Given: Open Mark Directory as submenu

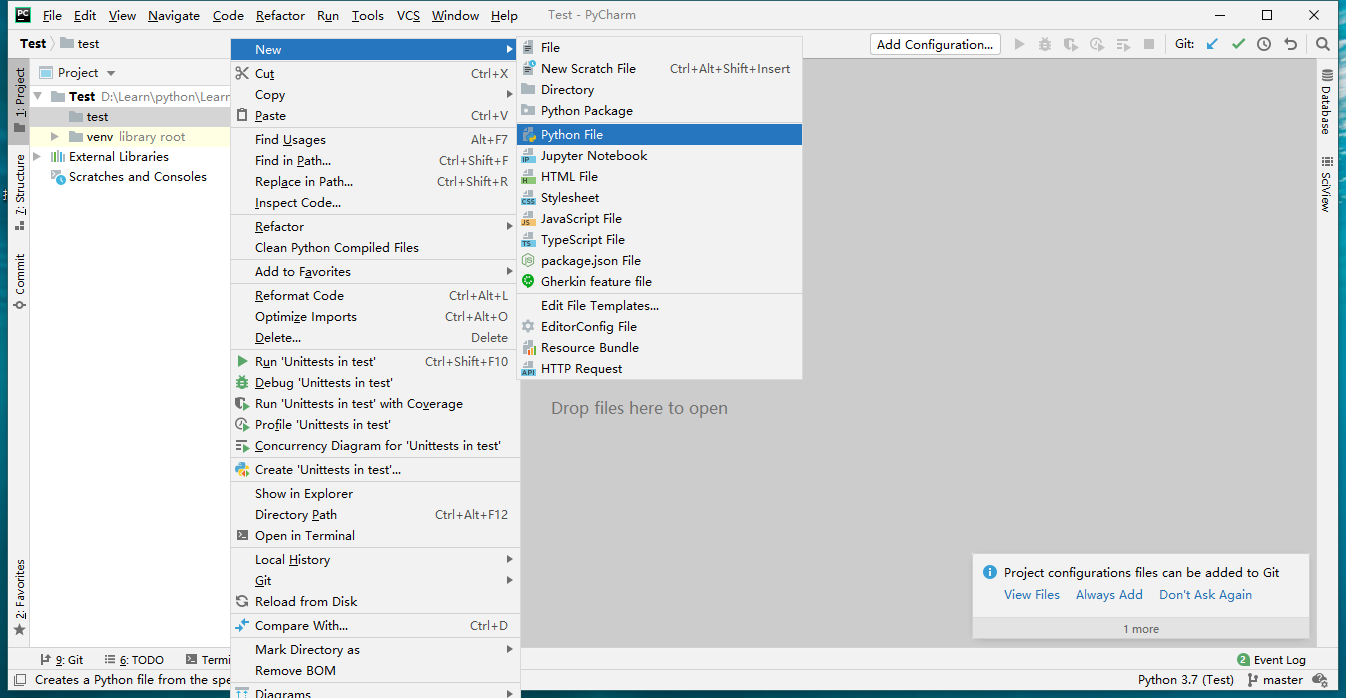Looking at the screenshot, I should (374, 650).
